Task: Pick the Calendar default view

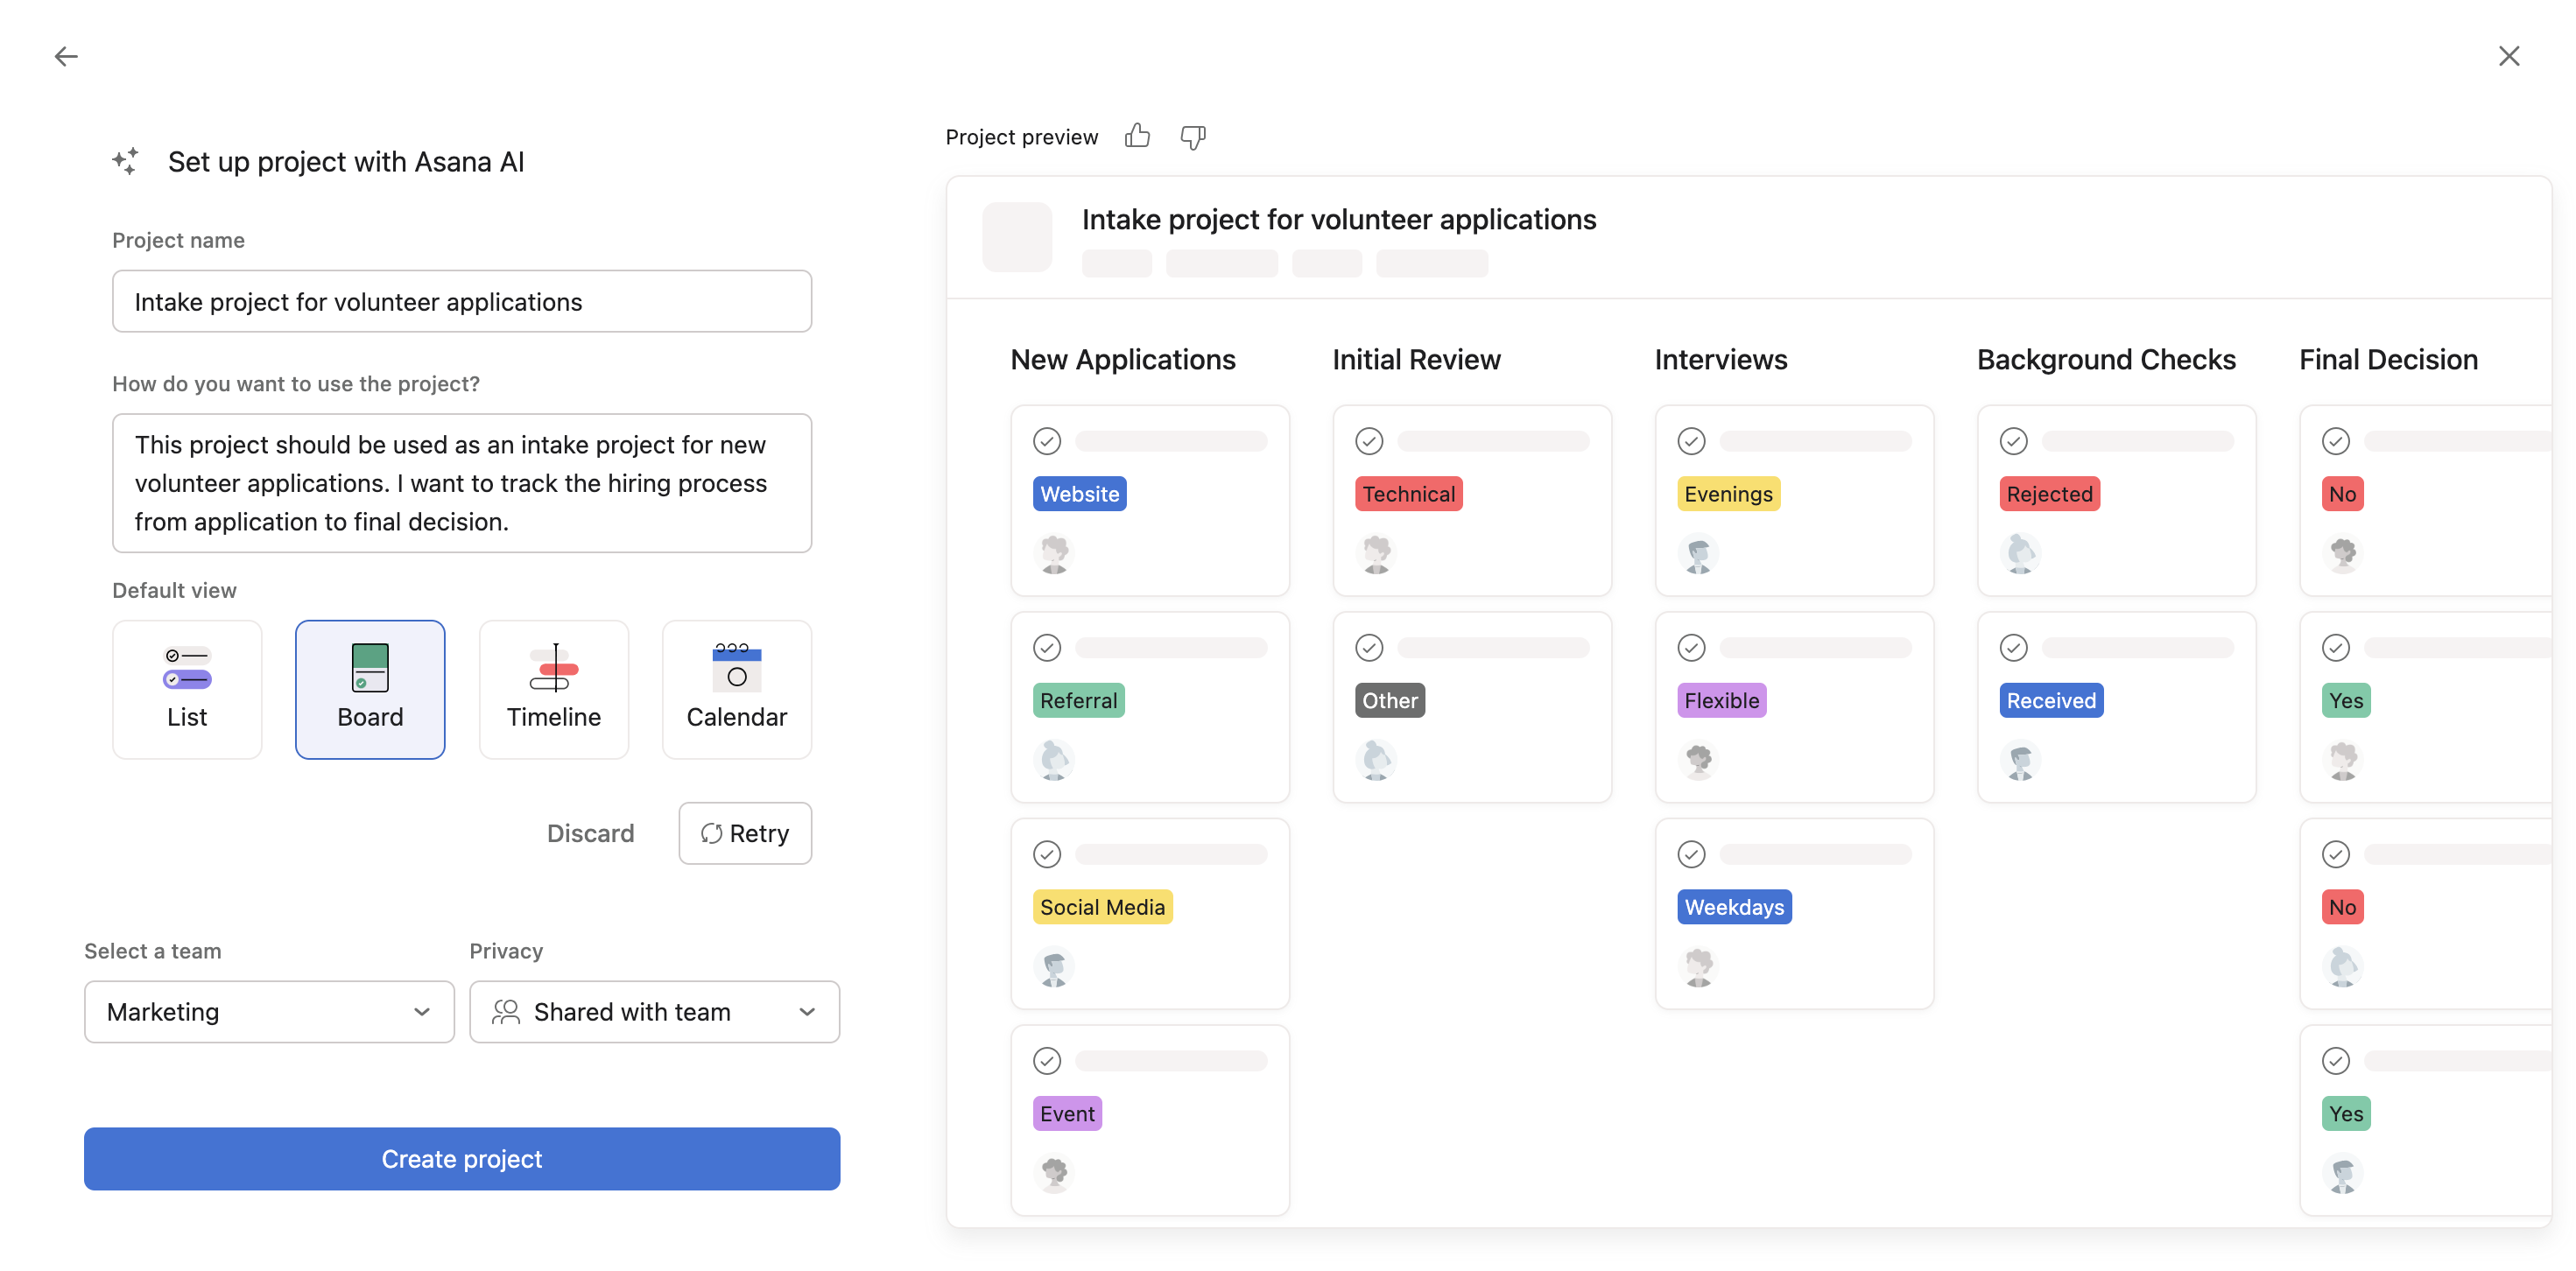Action: 736,689
